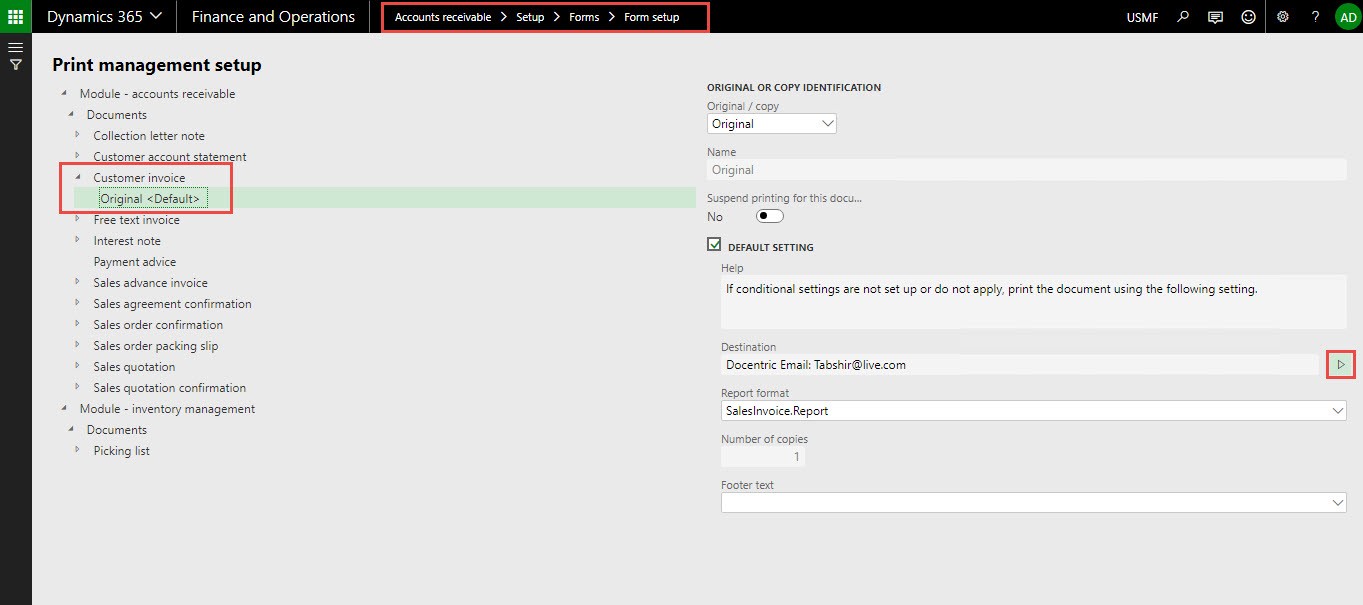The image size is (1363, 605).
Task: Select Sales quotation label in tree
Action: (x=134, y=367)
